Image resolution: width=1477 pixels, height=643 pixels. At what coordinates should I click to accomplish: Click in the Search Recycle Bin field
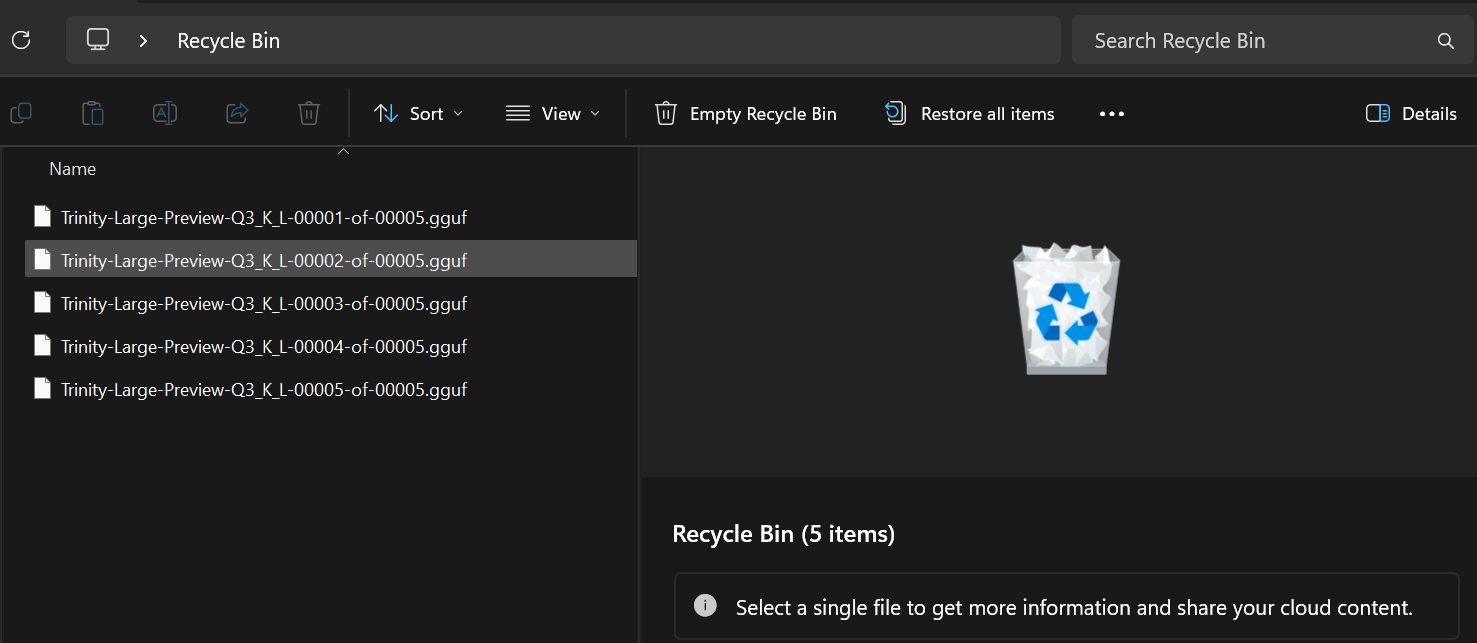(x=1250, y=41)
